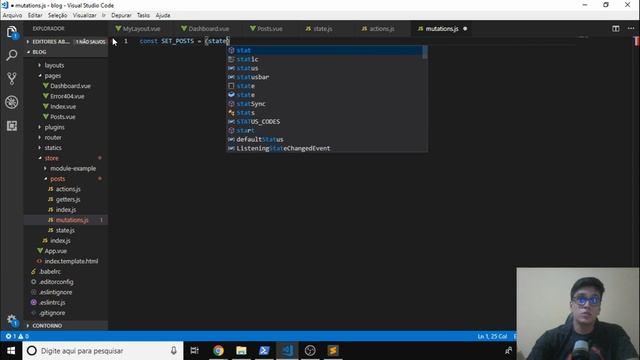The height and width of the screenshot is (360, 640).
Task: Click the errors and warnings status indicator
Action: pyautogui.click(x=17, y=336)
